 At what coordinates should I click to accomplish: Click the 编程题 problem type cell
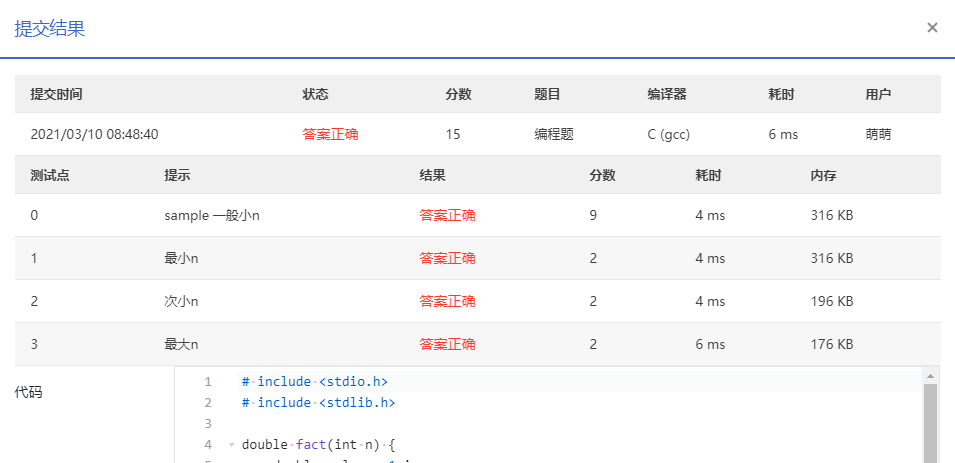coord(554,135)
